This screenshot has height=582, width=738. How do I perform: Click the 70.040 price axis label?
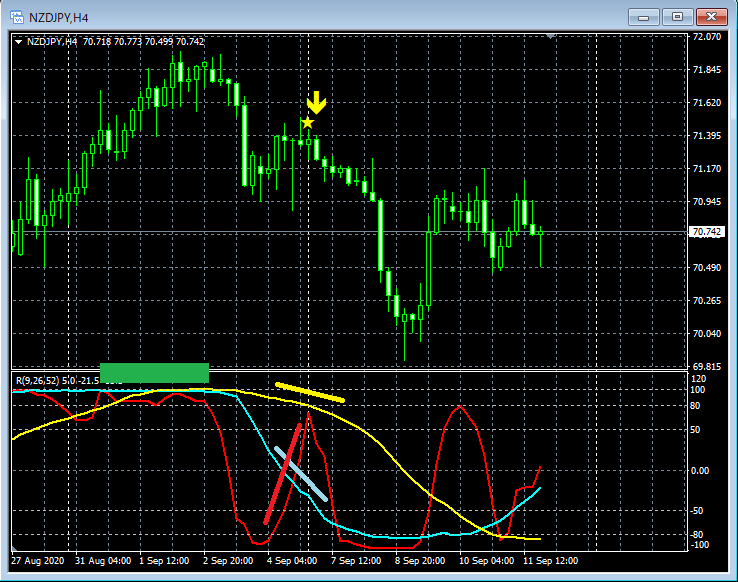(x=706, y=333)
